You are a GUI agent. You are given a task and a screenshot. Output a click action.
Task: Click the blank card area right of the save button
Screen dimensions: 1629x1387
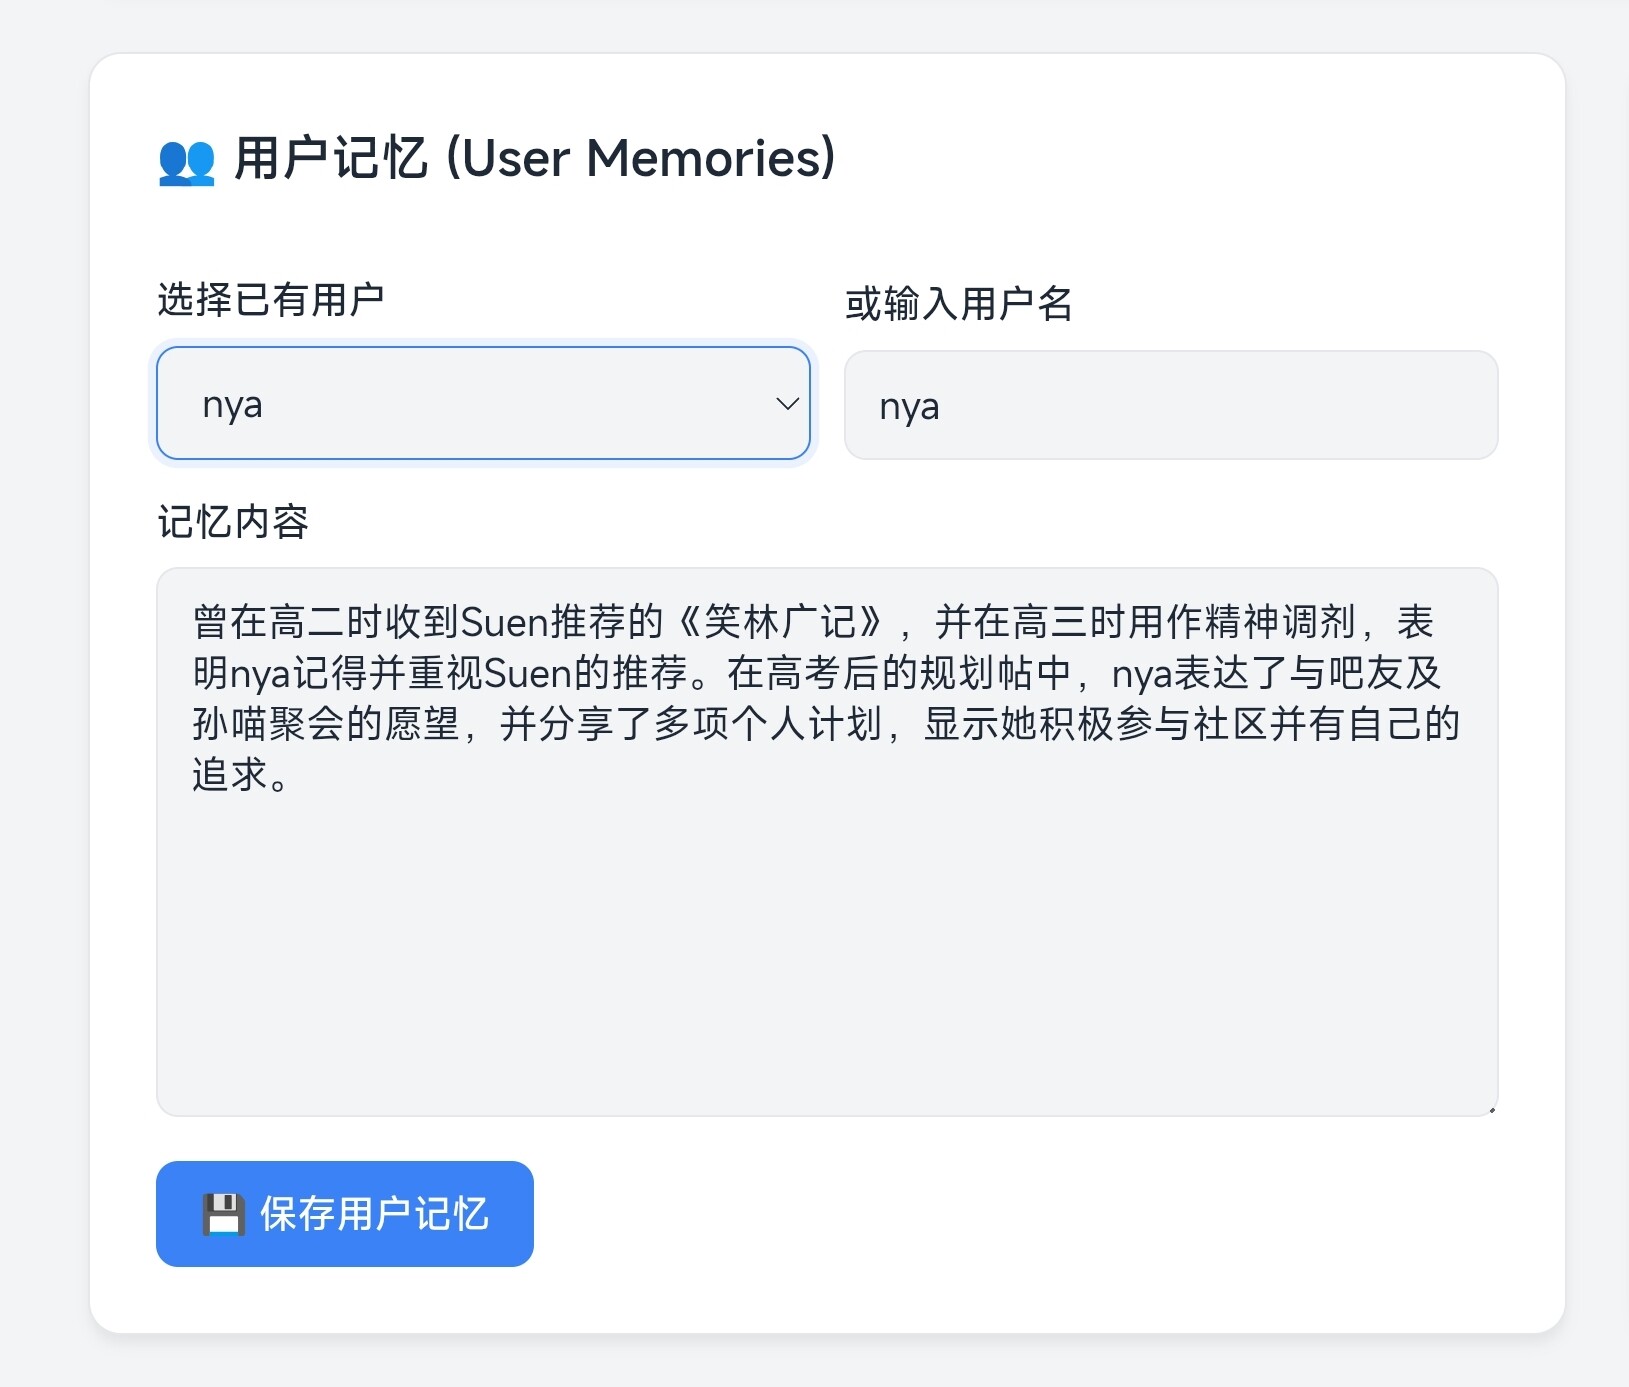point(1000,1214)
